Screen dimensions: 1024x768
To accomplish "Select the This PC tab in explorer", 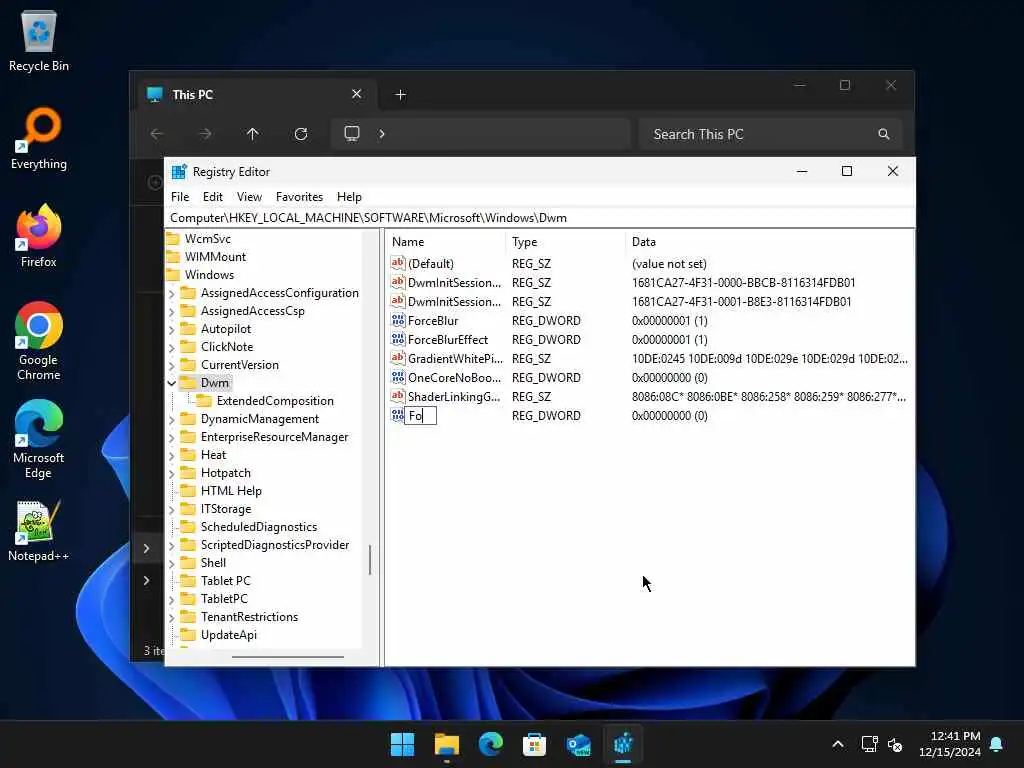I will click(x=255, y=95).
